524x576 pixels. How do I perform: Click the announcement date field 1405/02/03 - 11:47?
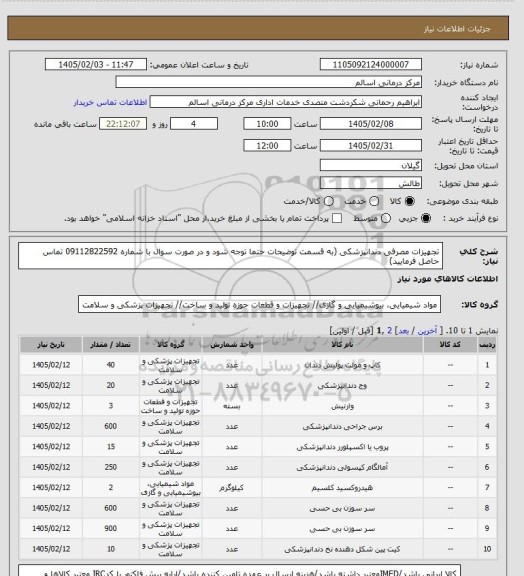tap(96, 64)
